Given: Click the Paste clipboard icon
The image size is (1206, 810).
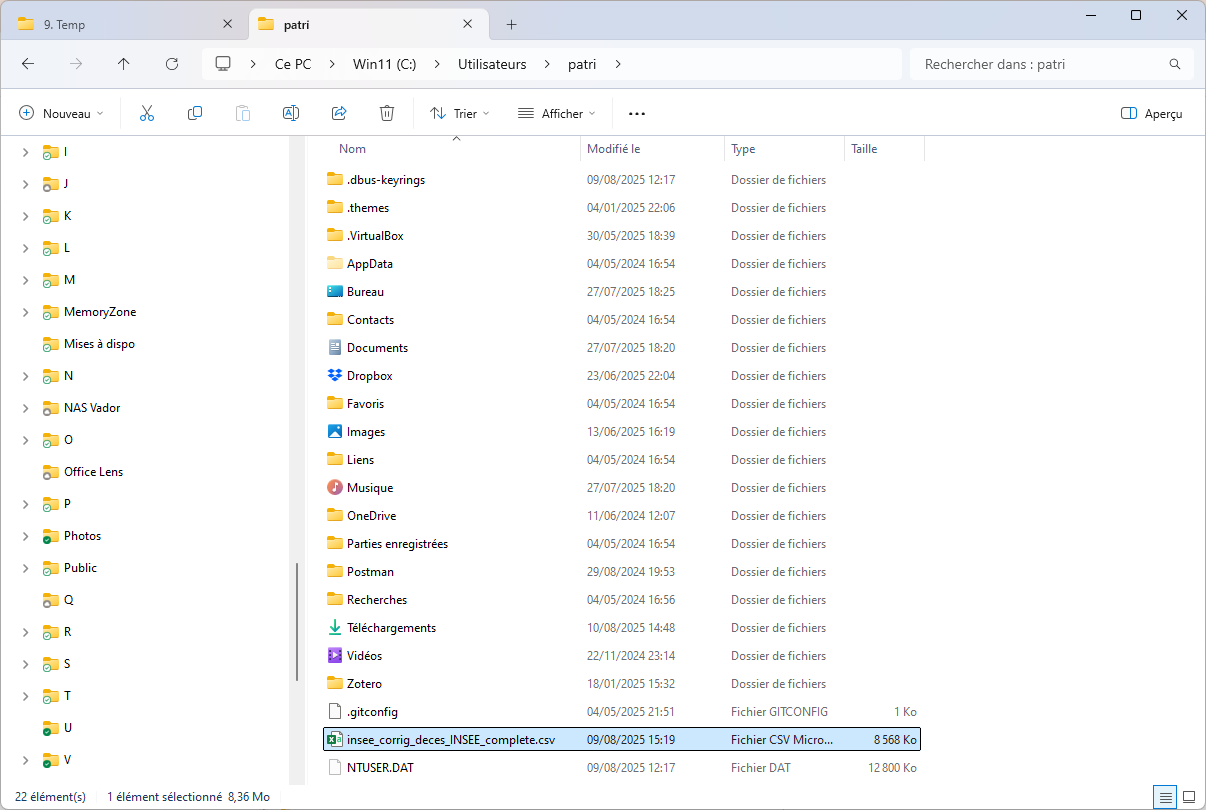Looking at the screenshot, I should coord(243,113).
